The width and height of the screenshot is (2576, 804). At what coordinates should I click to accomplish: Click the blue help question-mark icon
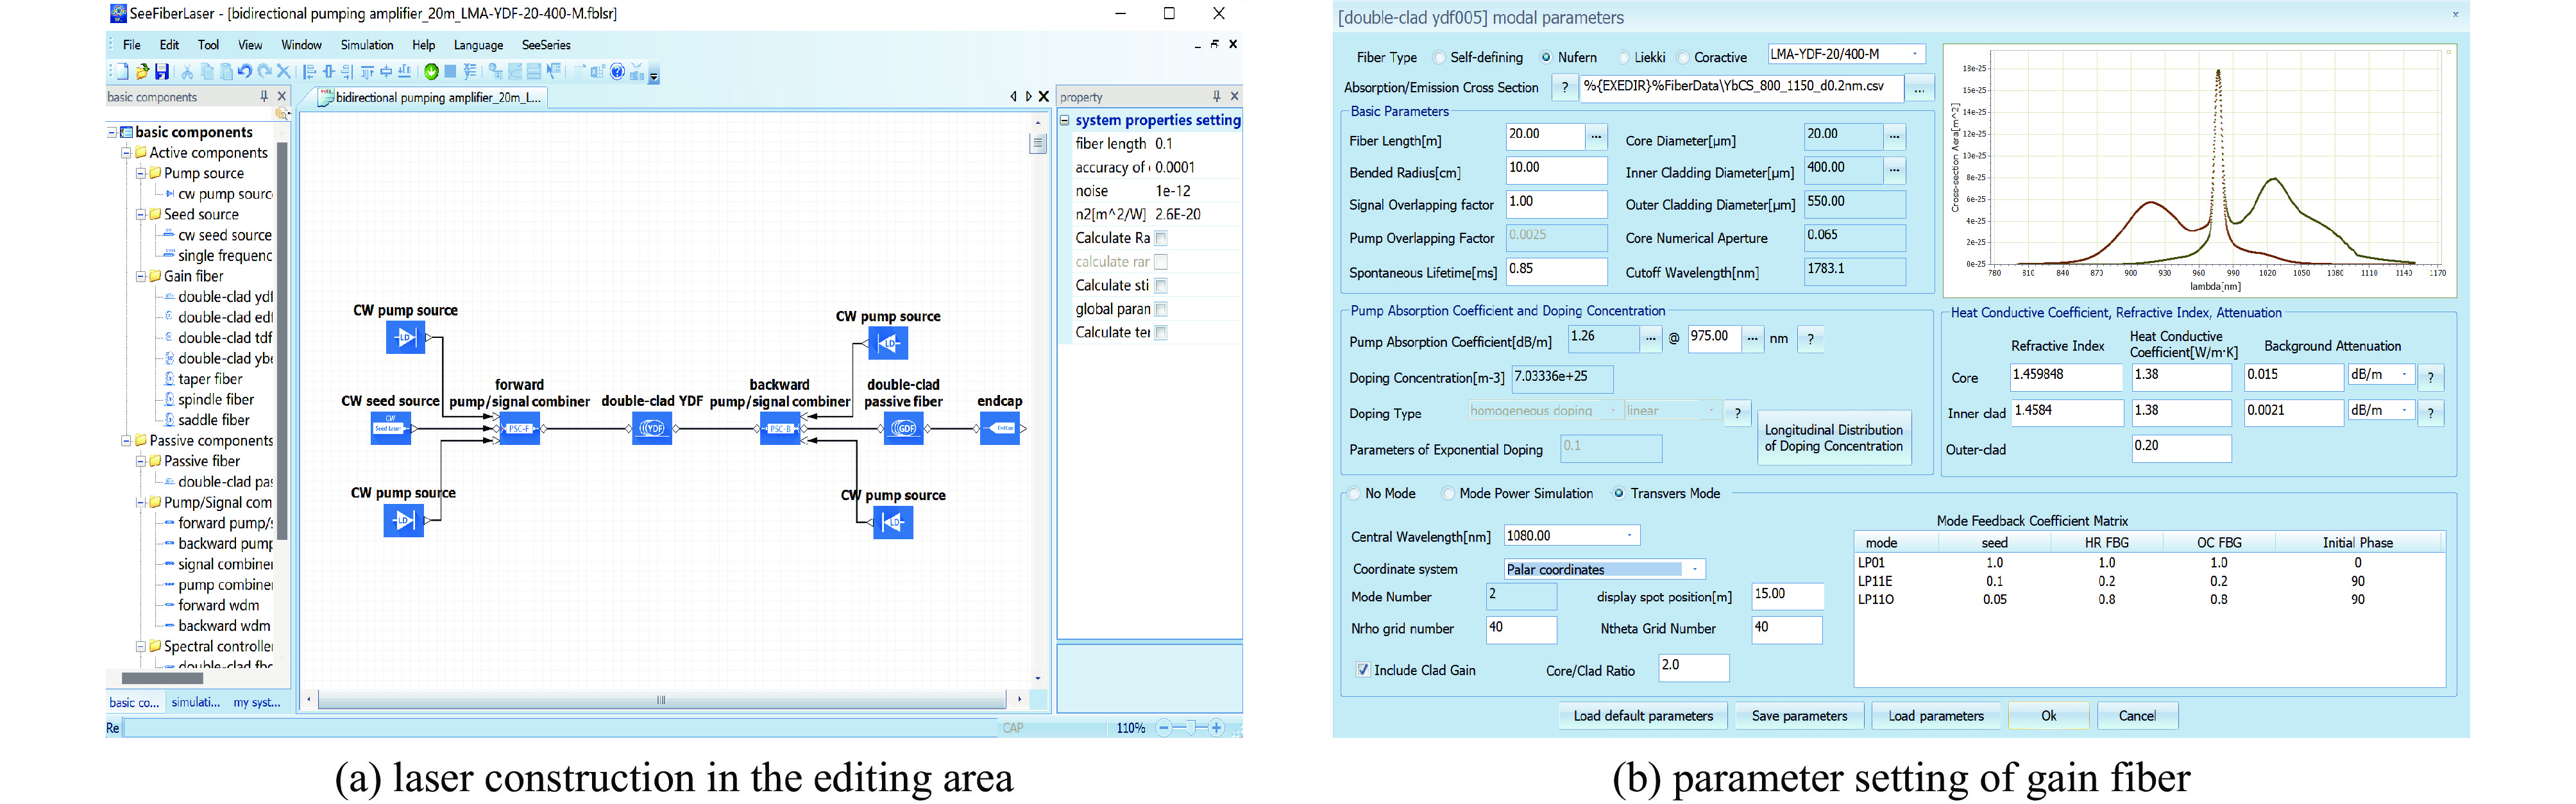click(617, 72)
